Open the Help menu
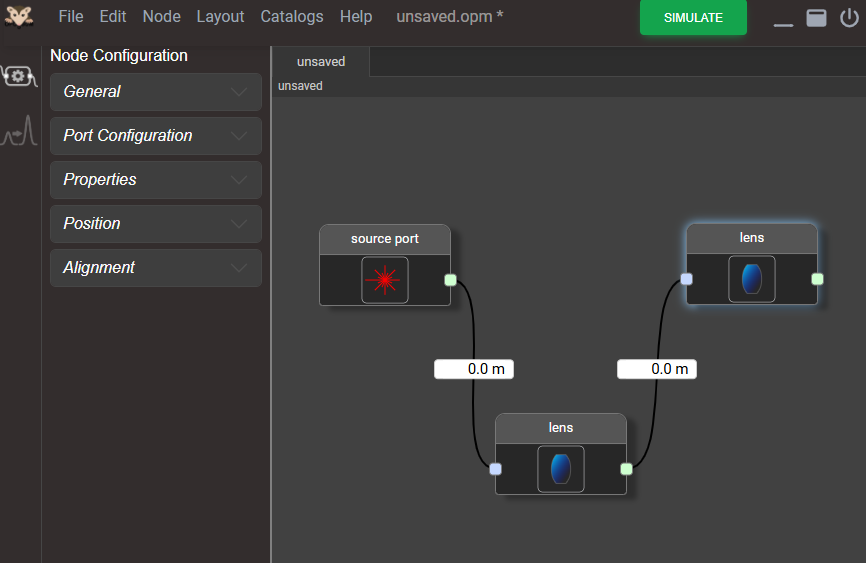866x563 pixels. point(356,17)
